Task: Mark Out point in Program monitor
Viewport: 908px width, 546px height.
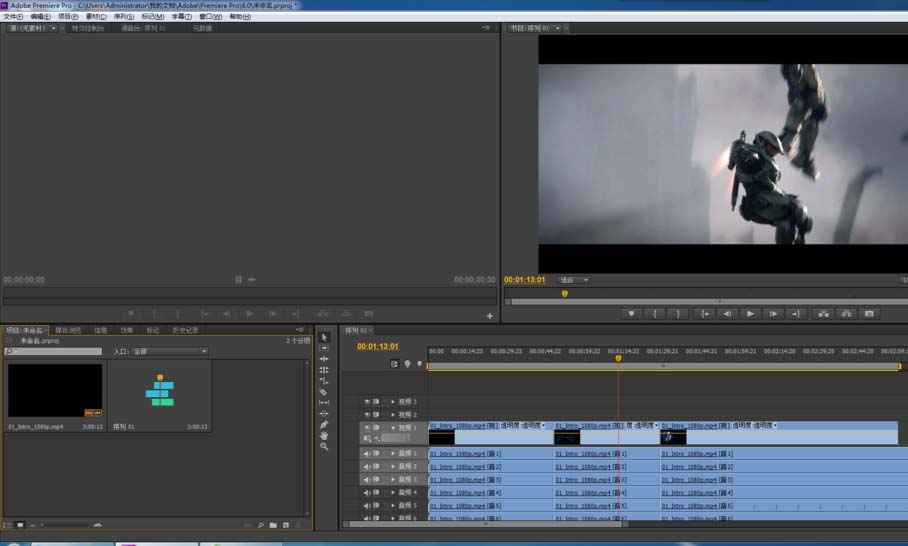Action: click(678, 314)
